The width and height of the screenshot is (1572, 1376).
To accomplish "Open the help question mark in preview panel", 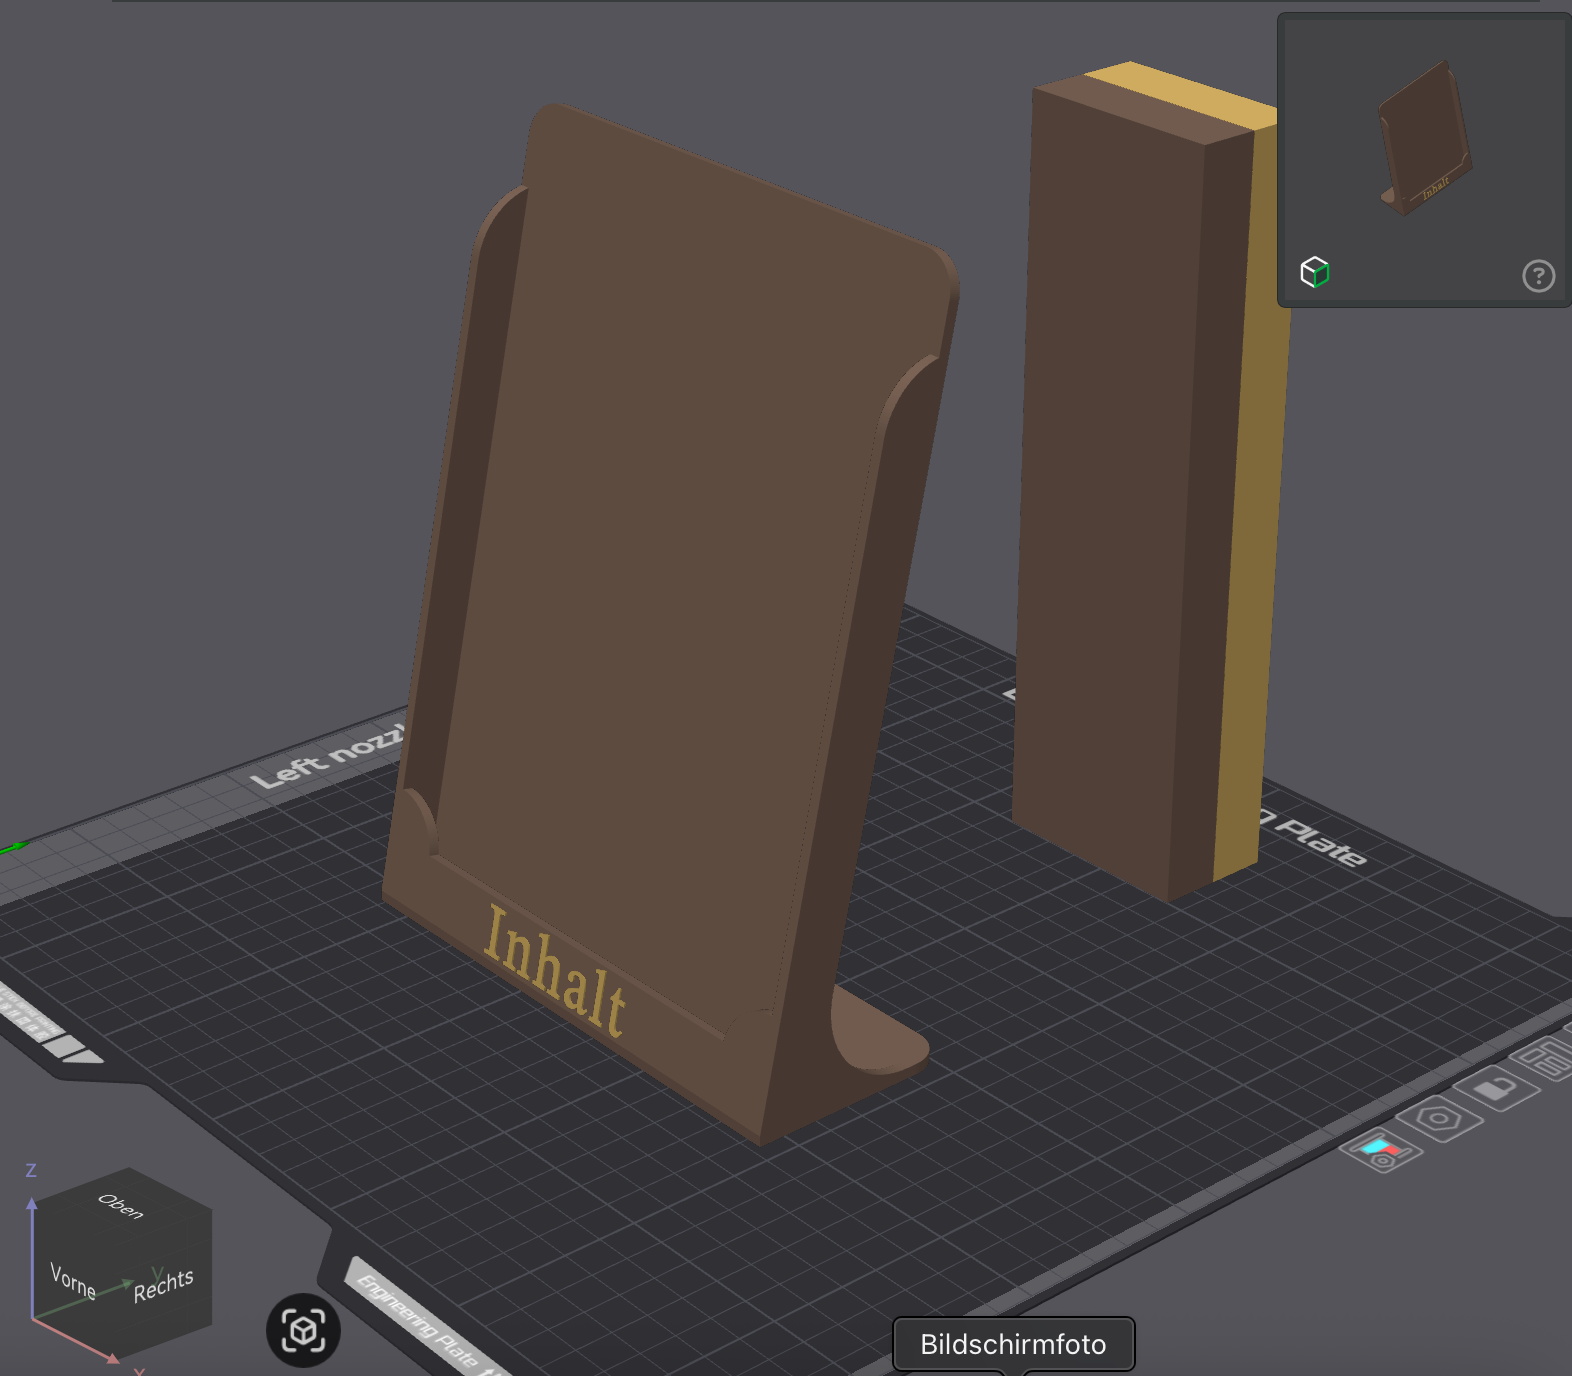I will (1538, 276).
